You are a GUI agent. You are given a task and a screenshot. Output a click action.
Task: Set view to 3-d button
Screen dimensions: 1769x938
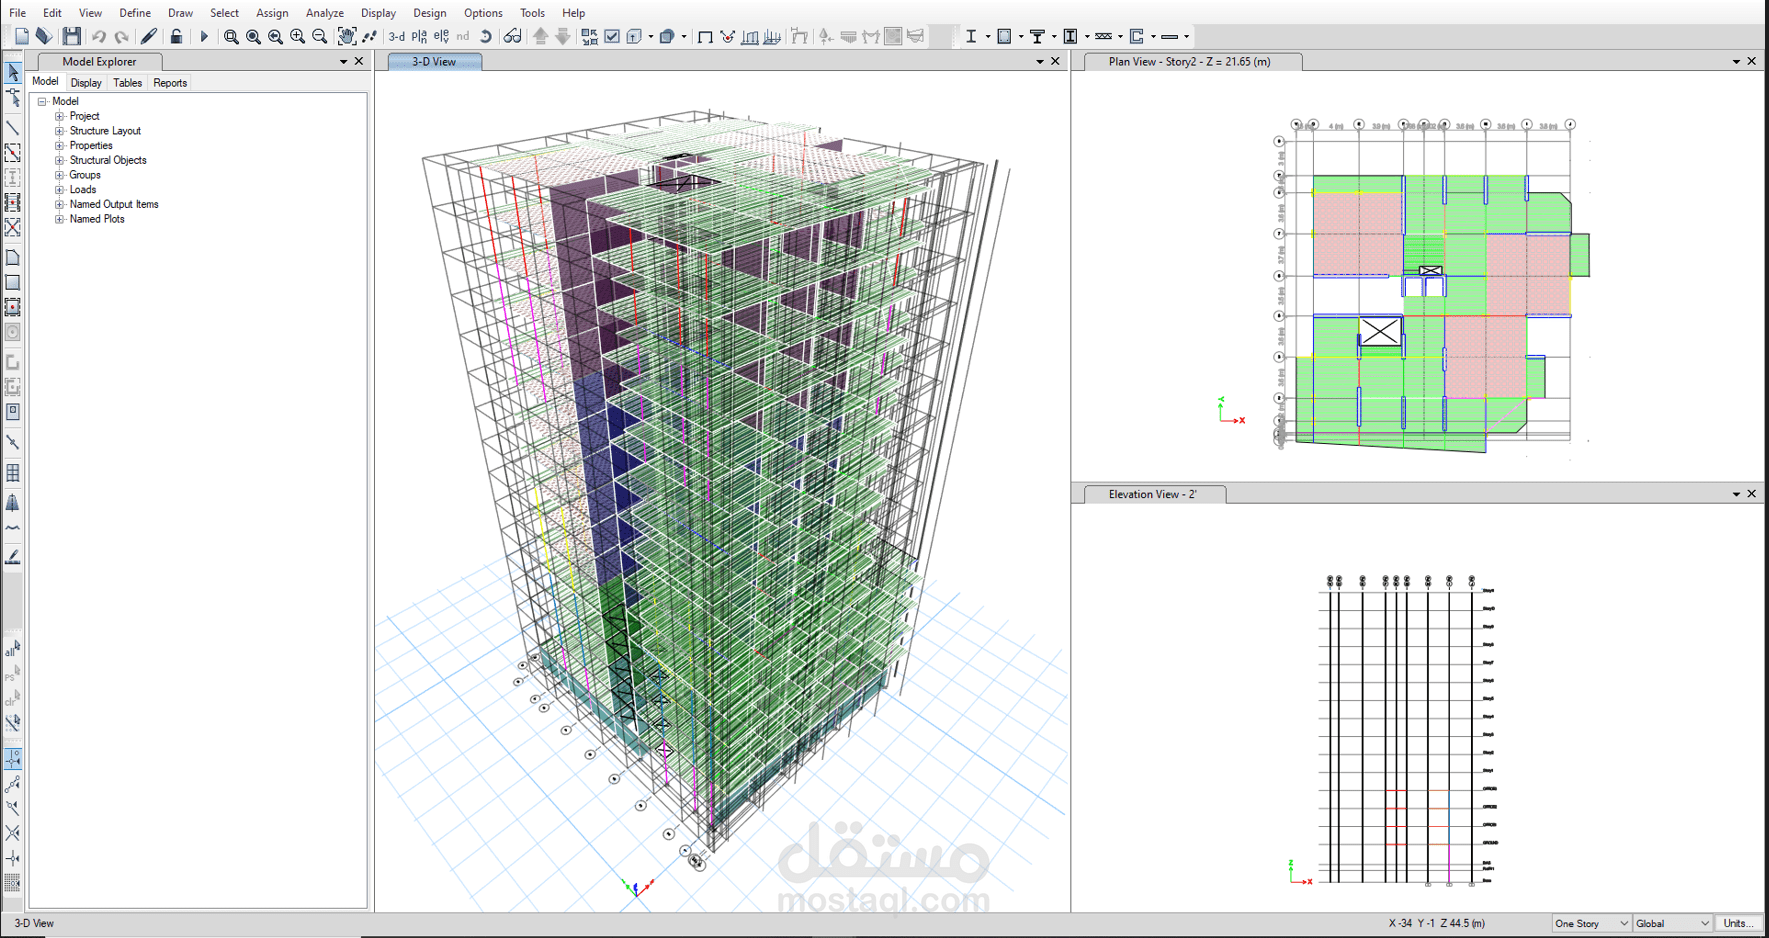pyautogui.click(x=397, y=37)
